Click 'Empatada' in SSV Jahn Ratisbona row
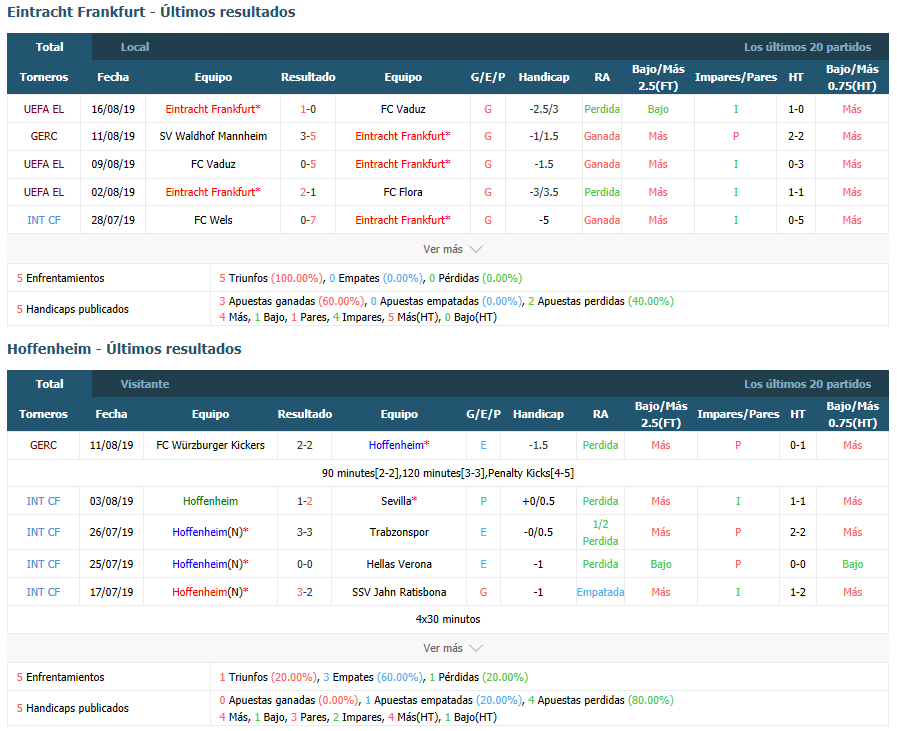 (x=600, y=592)
